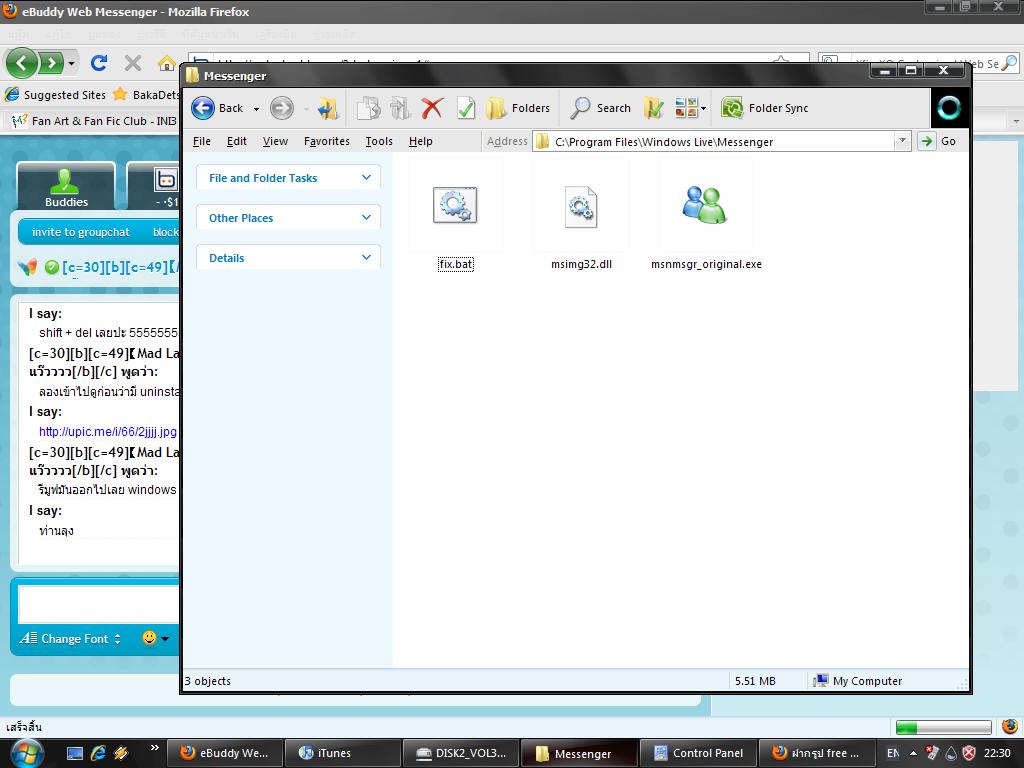Viewport: 1024px width, 768px height.
Task: Open the address bar dropdown arrow
Action: click(902, 141)
